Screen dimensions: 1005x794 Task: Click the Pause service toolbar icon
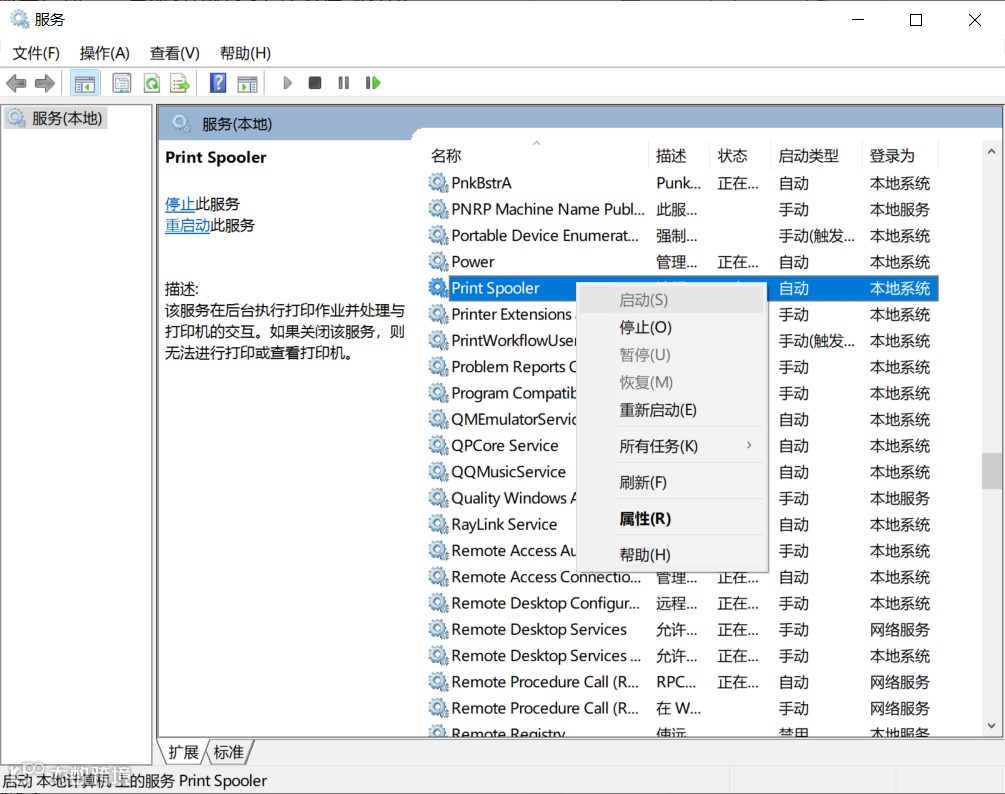(x=344, y=83)
